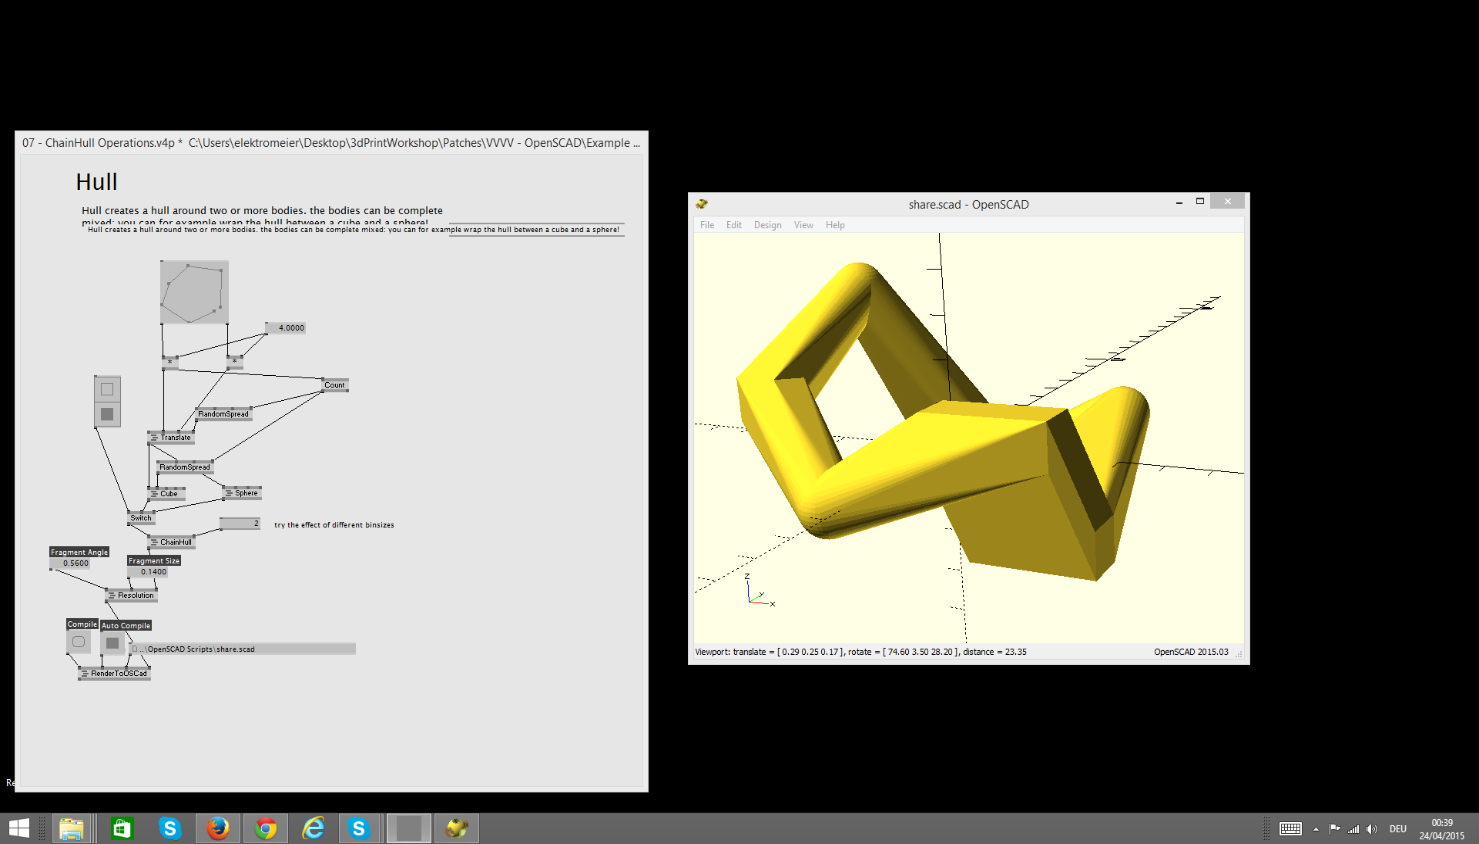Toggle the Auto Compile box
Viewport: 1479px width, 844px height.
pyautogui.click(x=113, y=643)
